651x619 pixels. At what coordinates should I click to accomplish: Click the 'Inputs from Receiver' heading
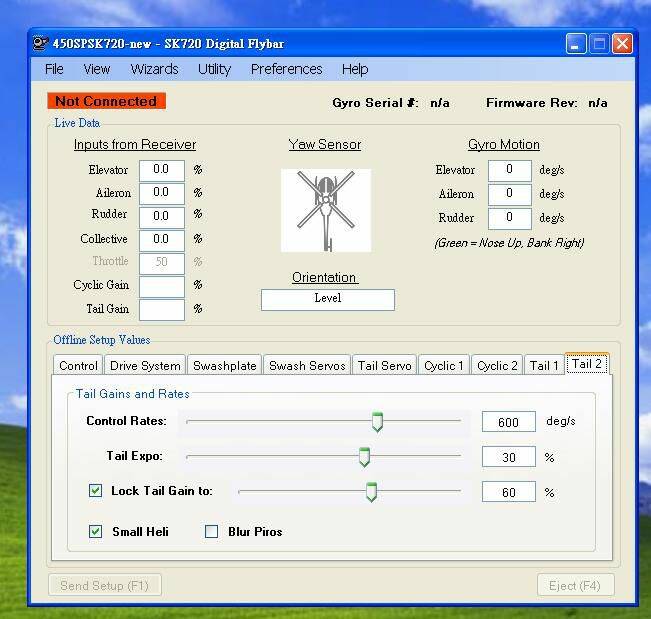(135, 144)
